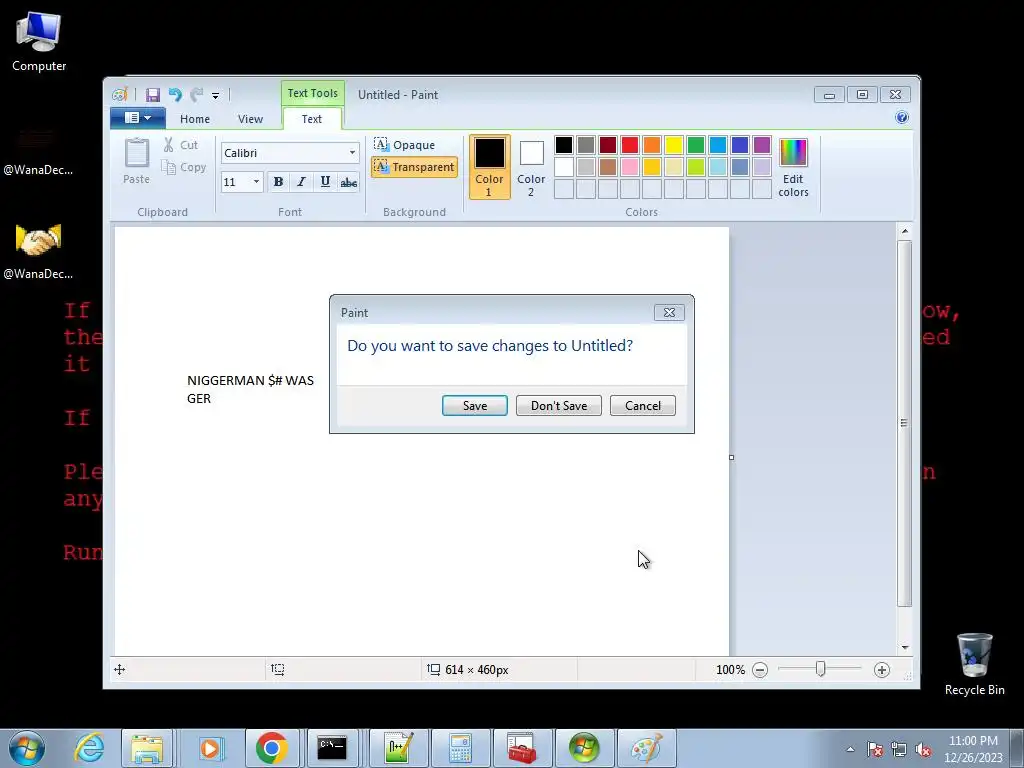Pick the purple color swatch
This screenshot has width=1024, height=768.
(761, 145)
